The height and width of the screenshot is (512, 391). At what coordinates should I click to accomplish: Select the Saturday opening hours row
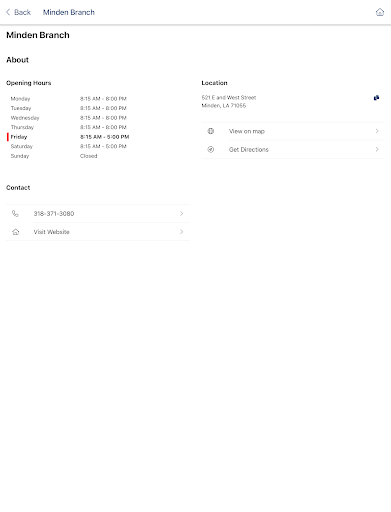[x=68, y=146]
